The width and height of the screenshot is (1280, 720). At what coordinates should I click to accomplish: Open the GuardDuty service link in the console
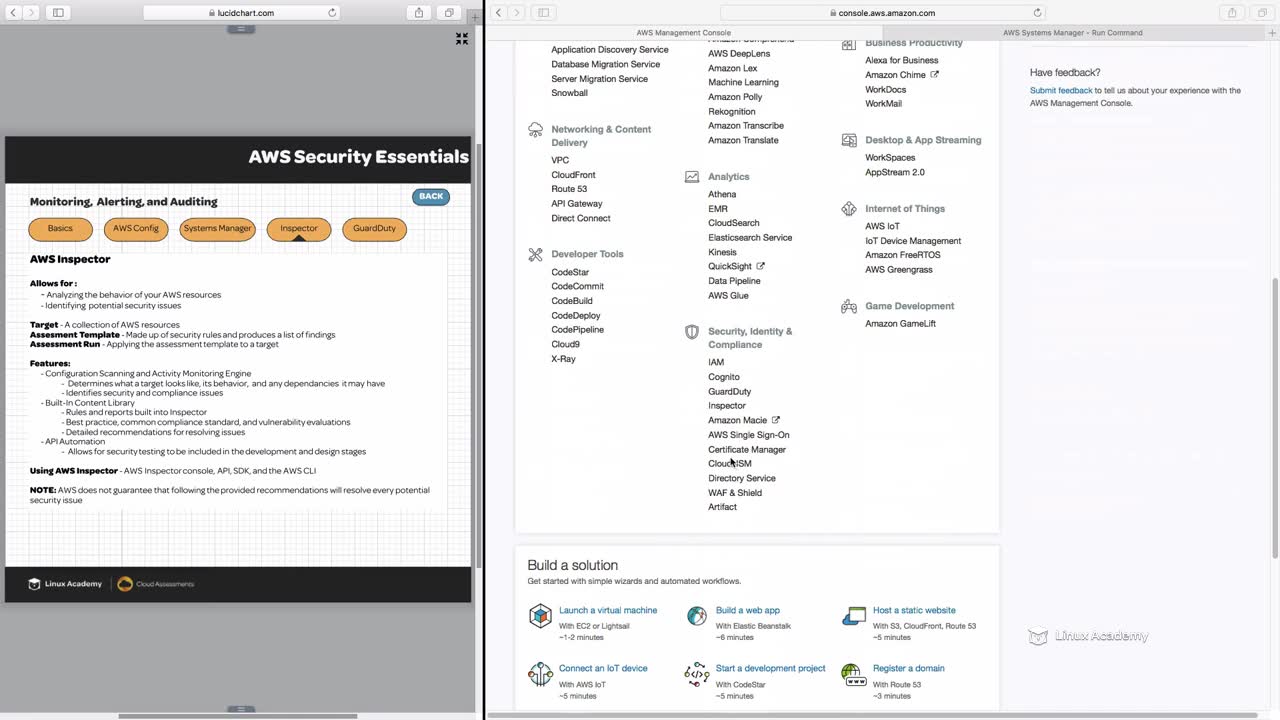[x=730, y=392]
